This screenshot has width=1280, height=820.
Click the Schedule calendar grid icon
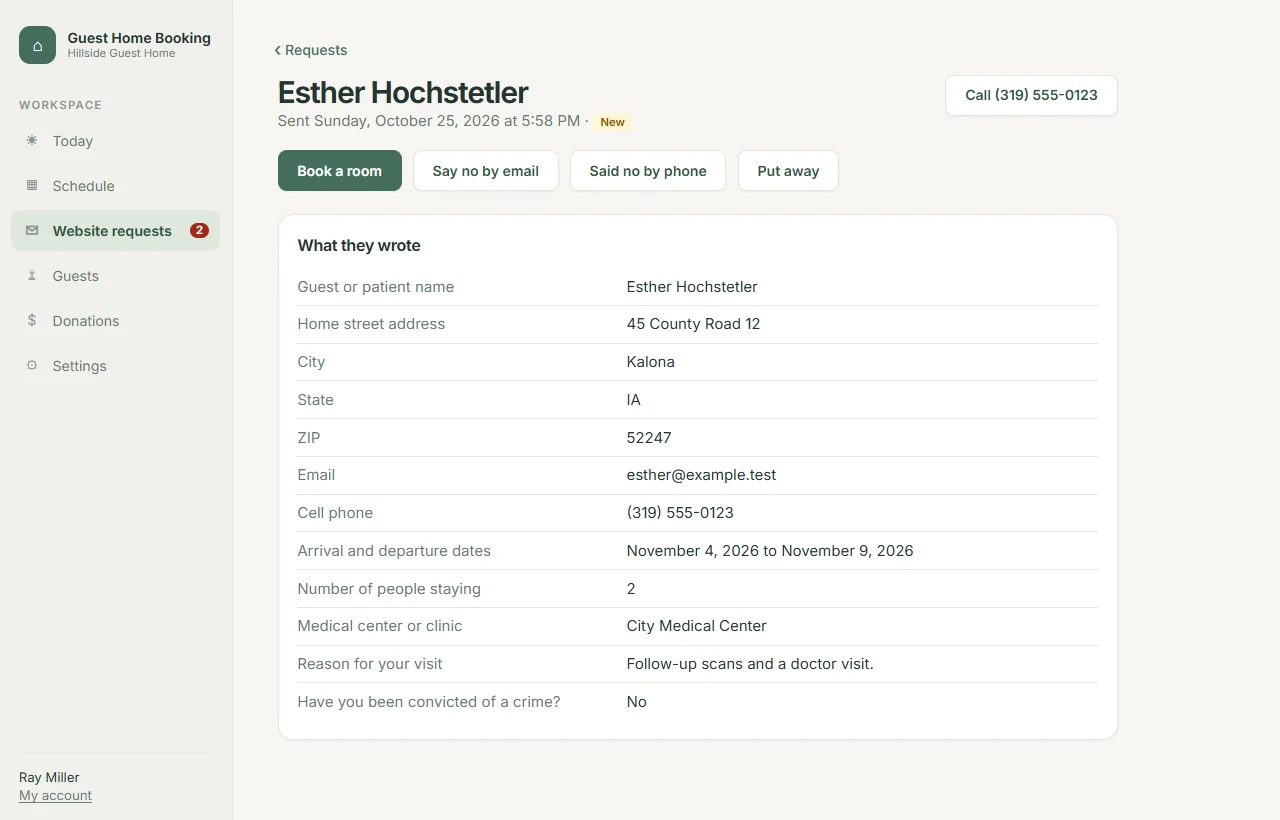[x=32, y=186]
